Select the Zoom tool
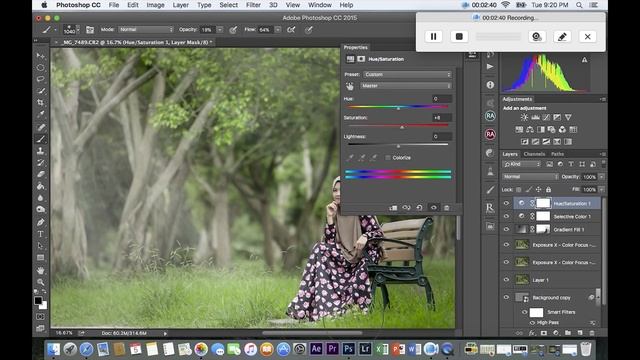This screenshot has height=360, width=640. 40,282
